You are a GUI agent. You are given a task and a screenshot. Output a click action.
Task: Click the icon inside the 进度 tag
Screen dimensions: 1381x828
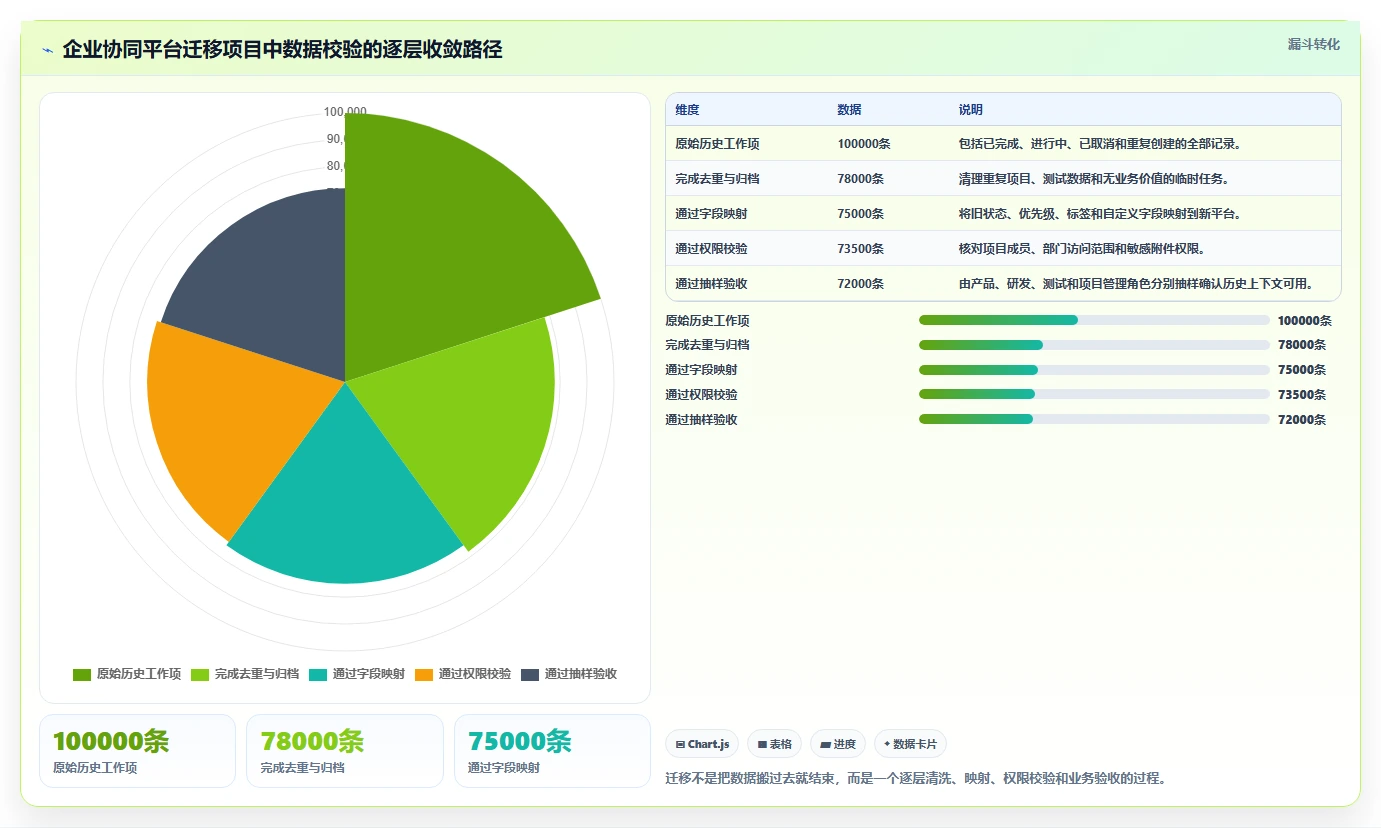tap(825, 745)
